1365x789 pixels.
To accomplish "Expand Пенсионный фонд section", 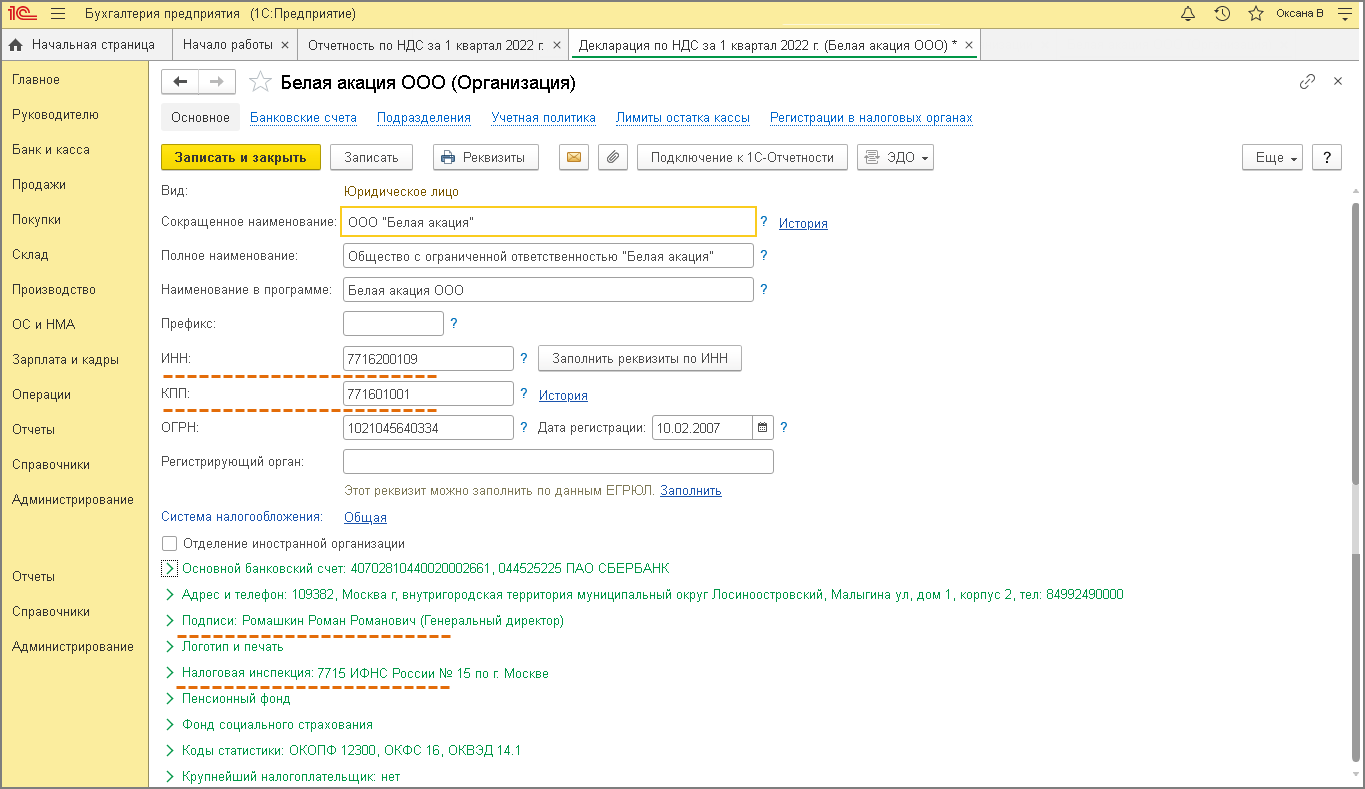I will (x=169, y=699).
